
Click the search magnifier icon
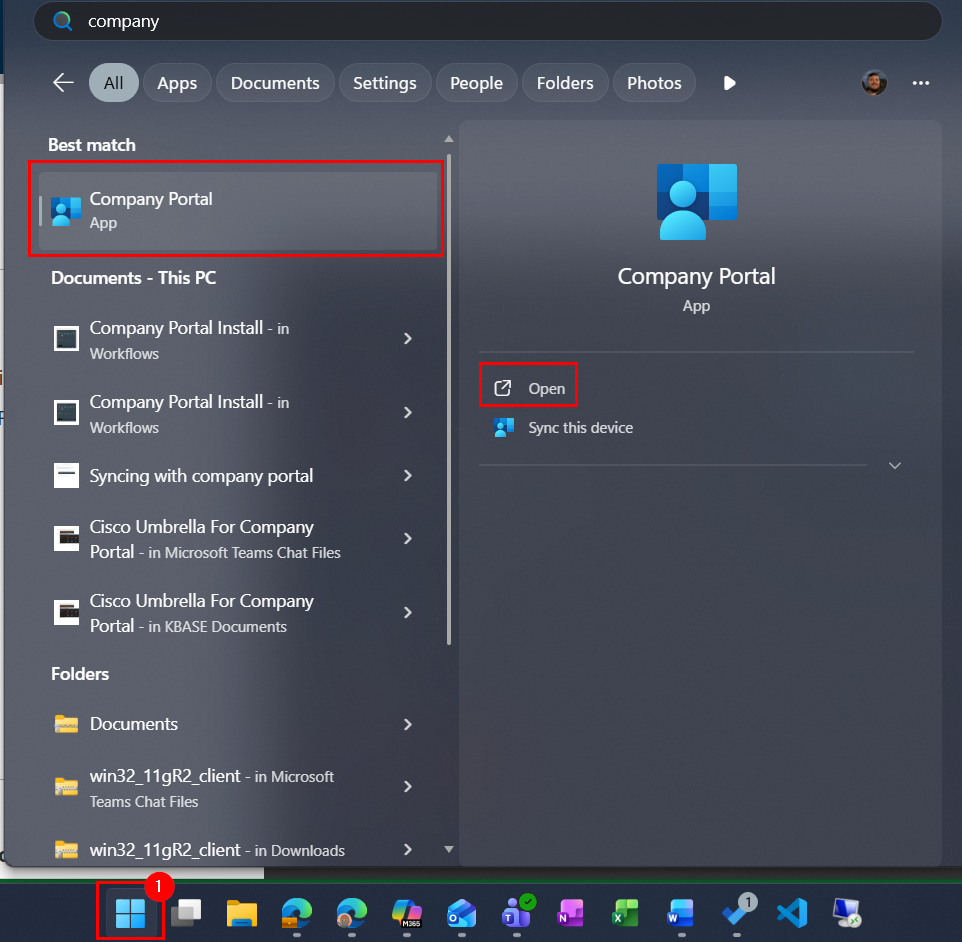pyautogui.click(x=63, y=21)
